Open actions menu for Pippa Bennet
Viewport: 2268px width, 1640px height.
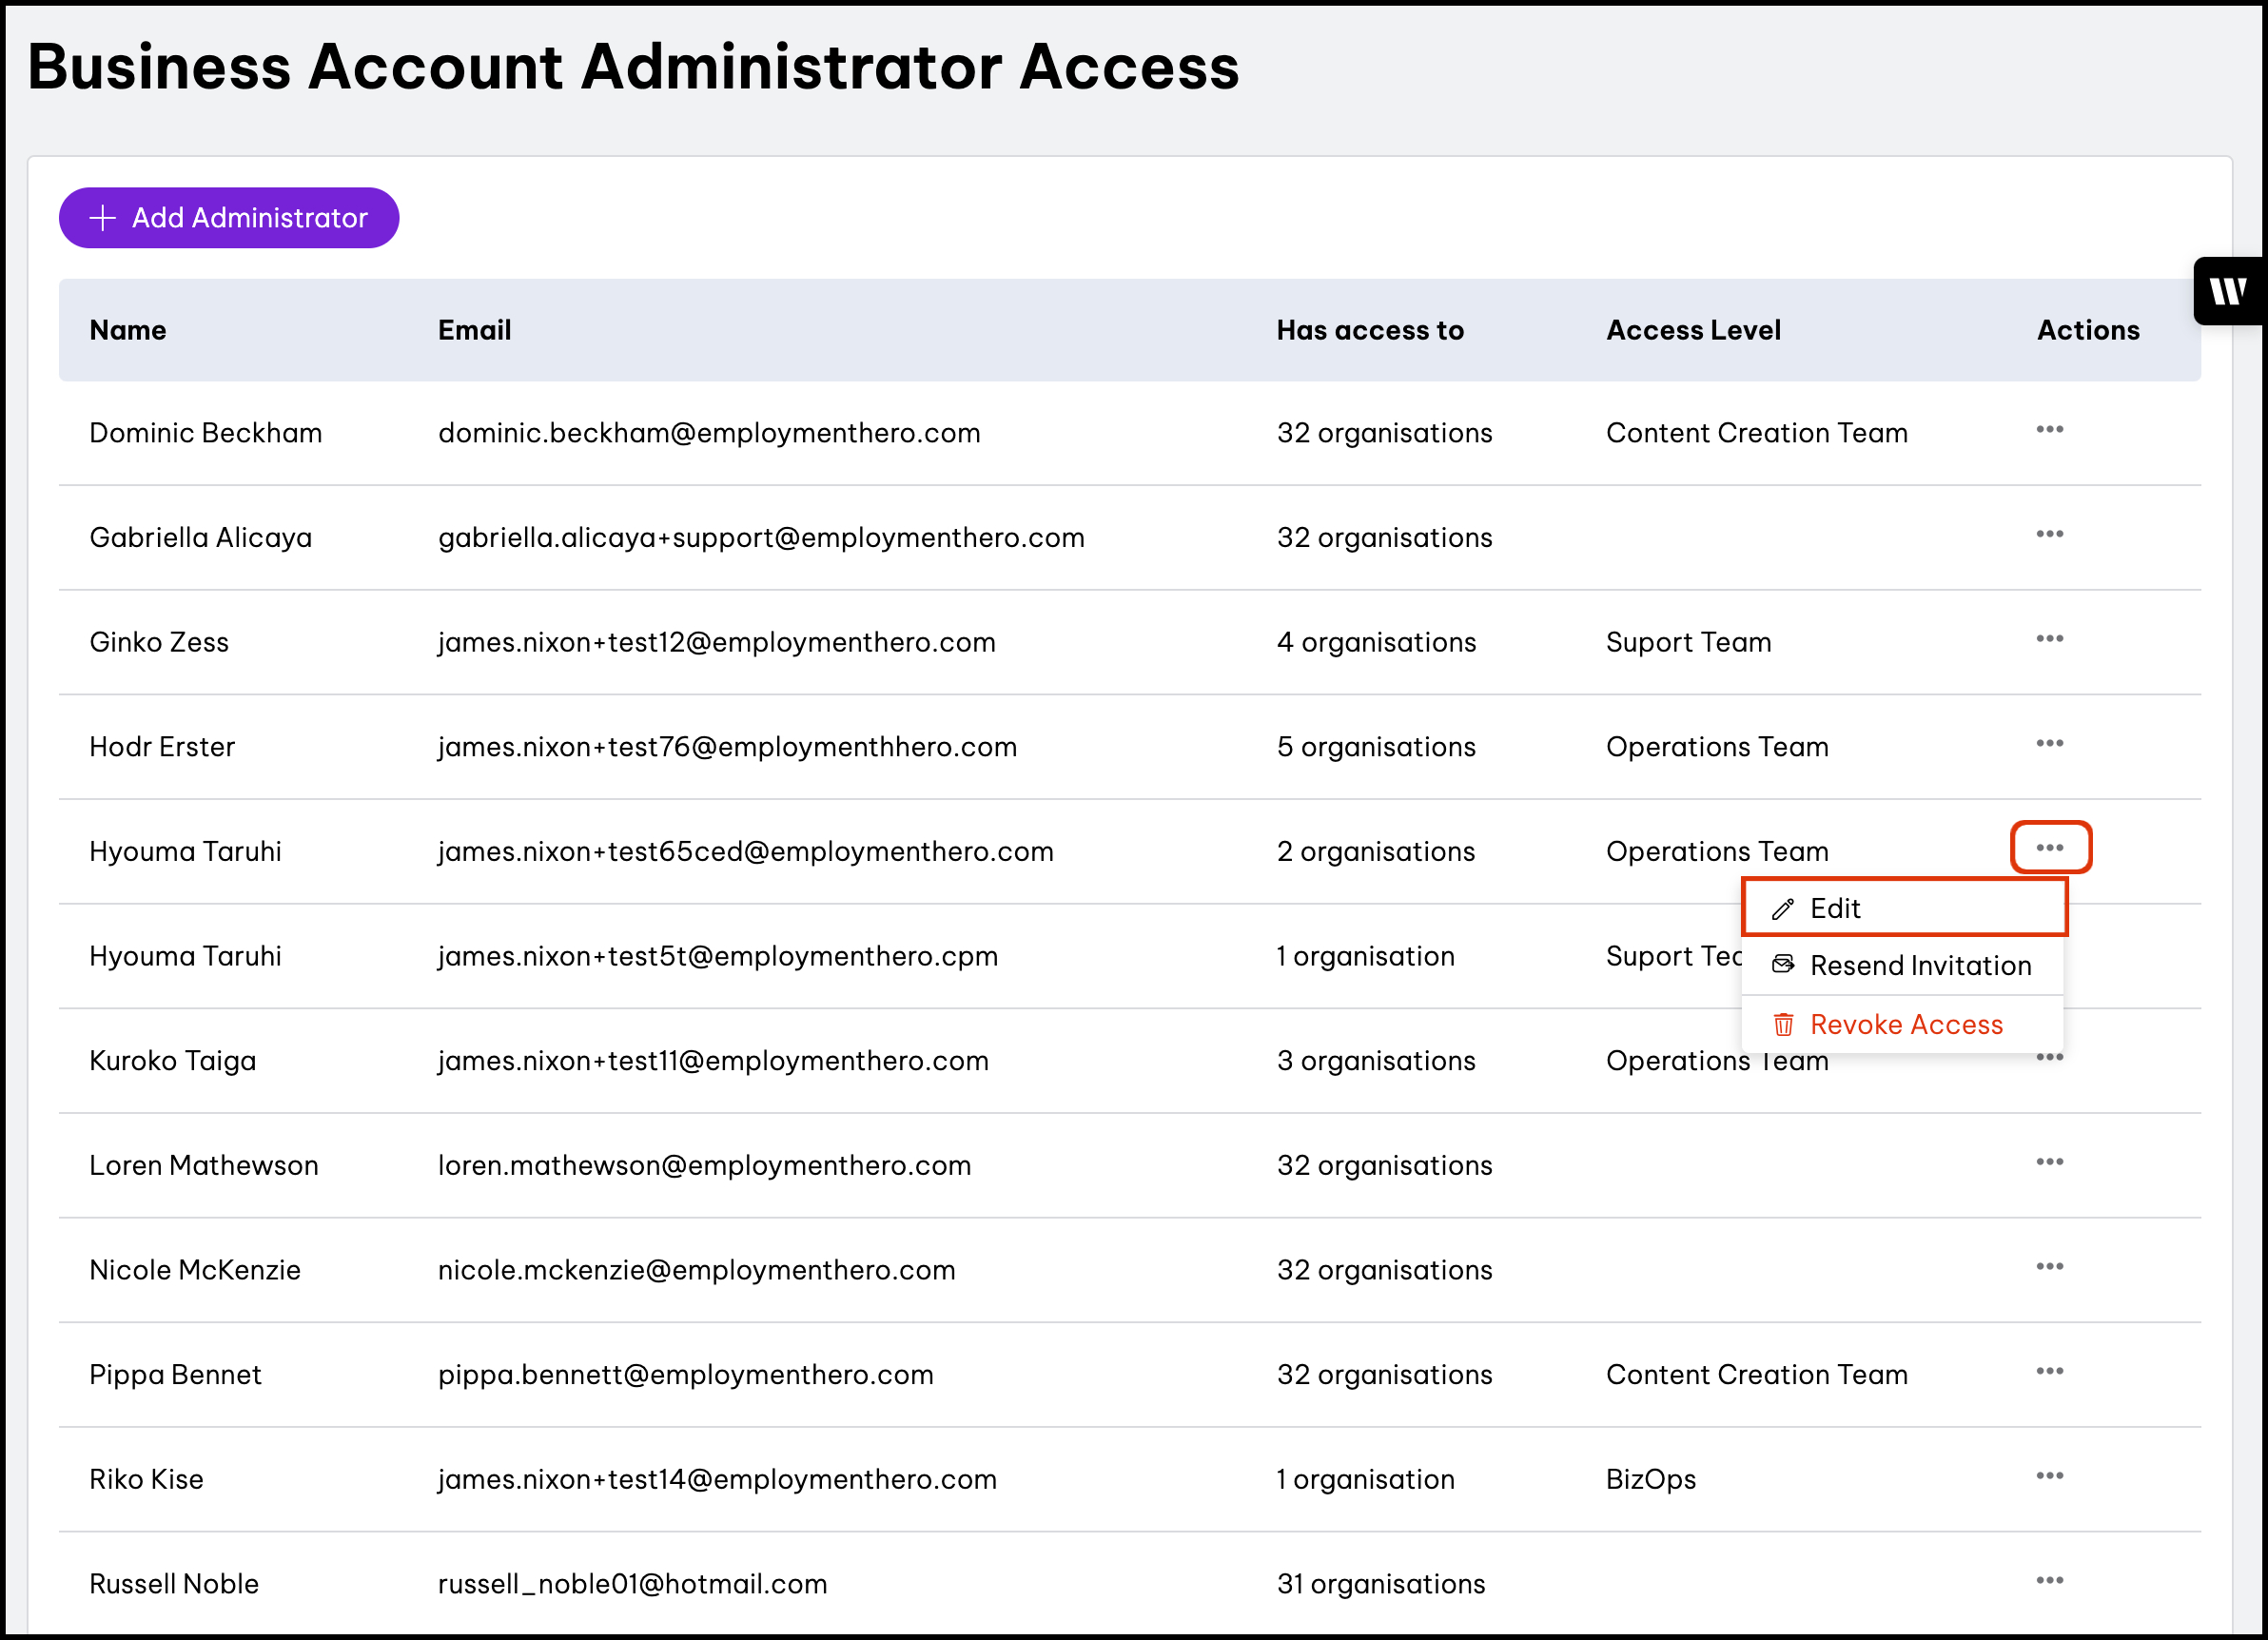point(2049,1371)
